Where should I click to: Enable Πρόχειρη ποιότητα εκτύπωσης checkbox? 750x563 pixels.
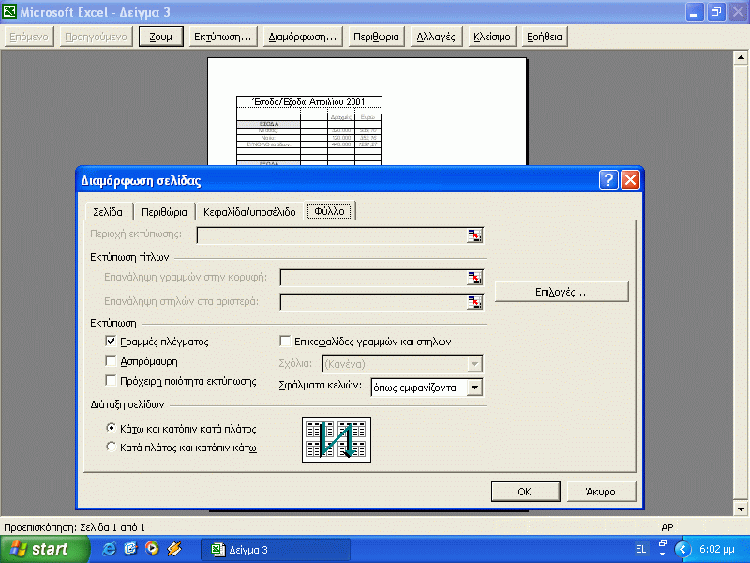coord(110,381)
